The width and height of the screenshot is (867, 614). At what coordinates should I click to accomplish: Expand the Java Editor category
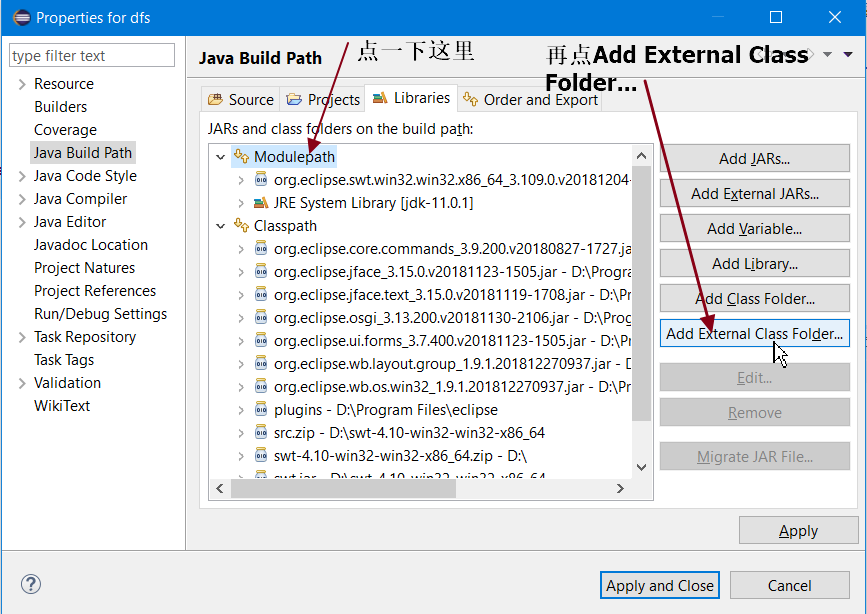click(22, 222)
